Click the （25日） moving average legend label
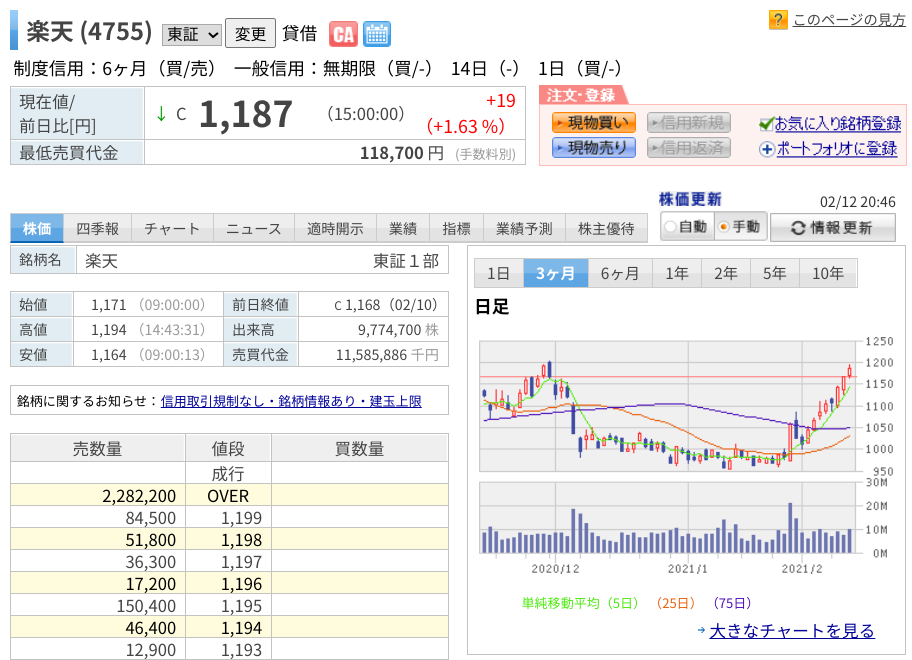912x660 pixels. pyautogui.click(x=675, y=603)
